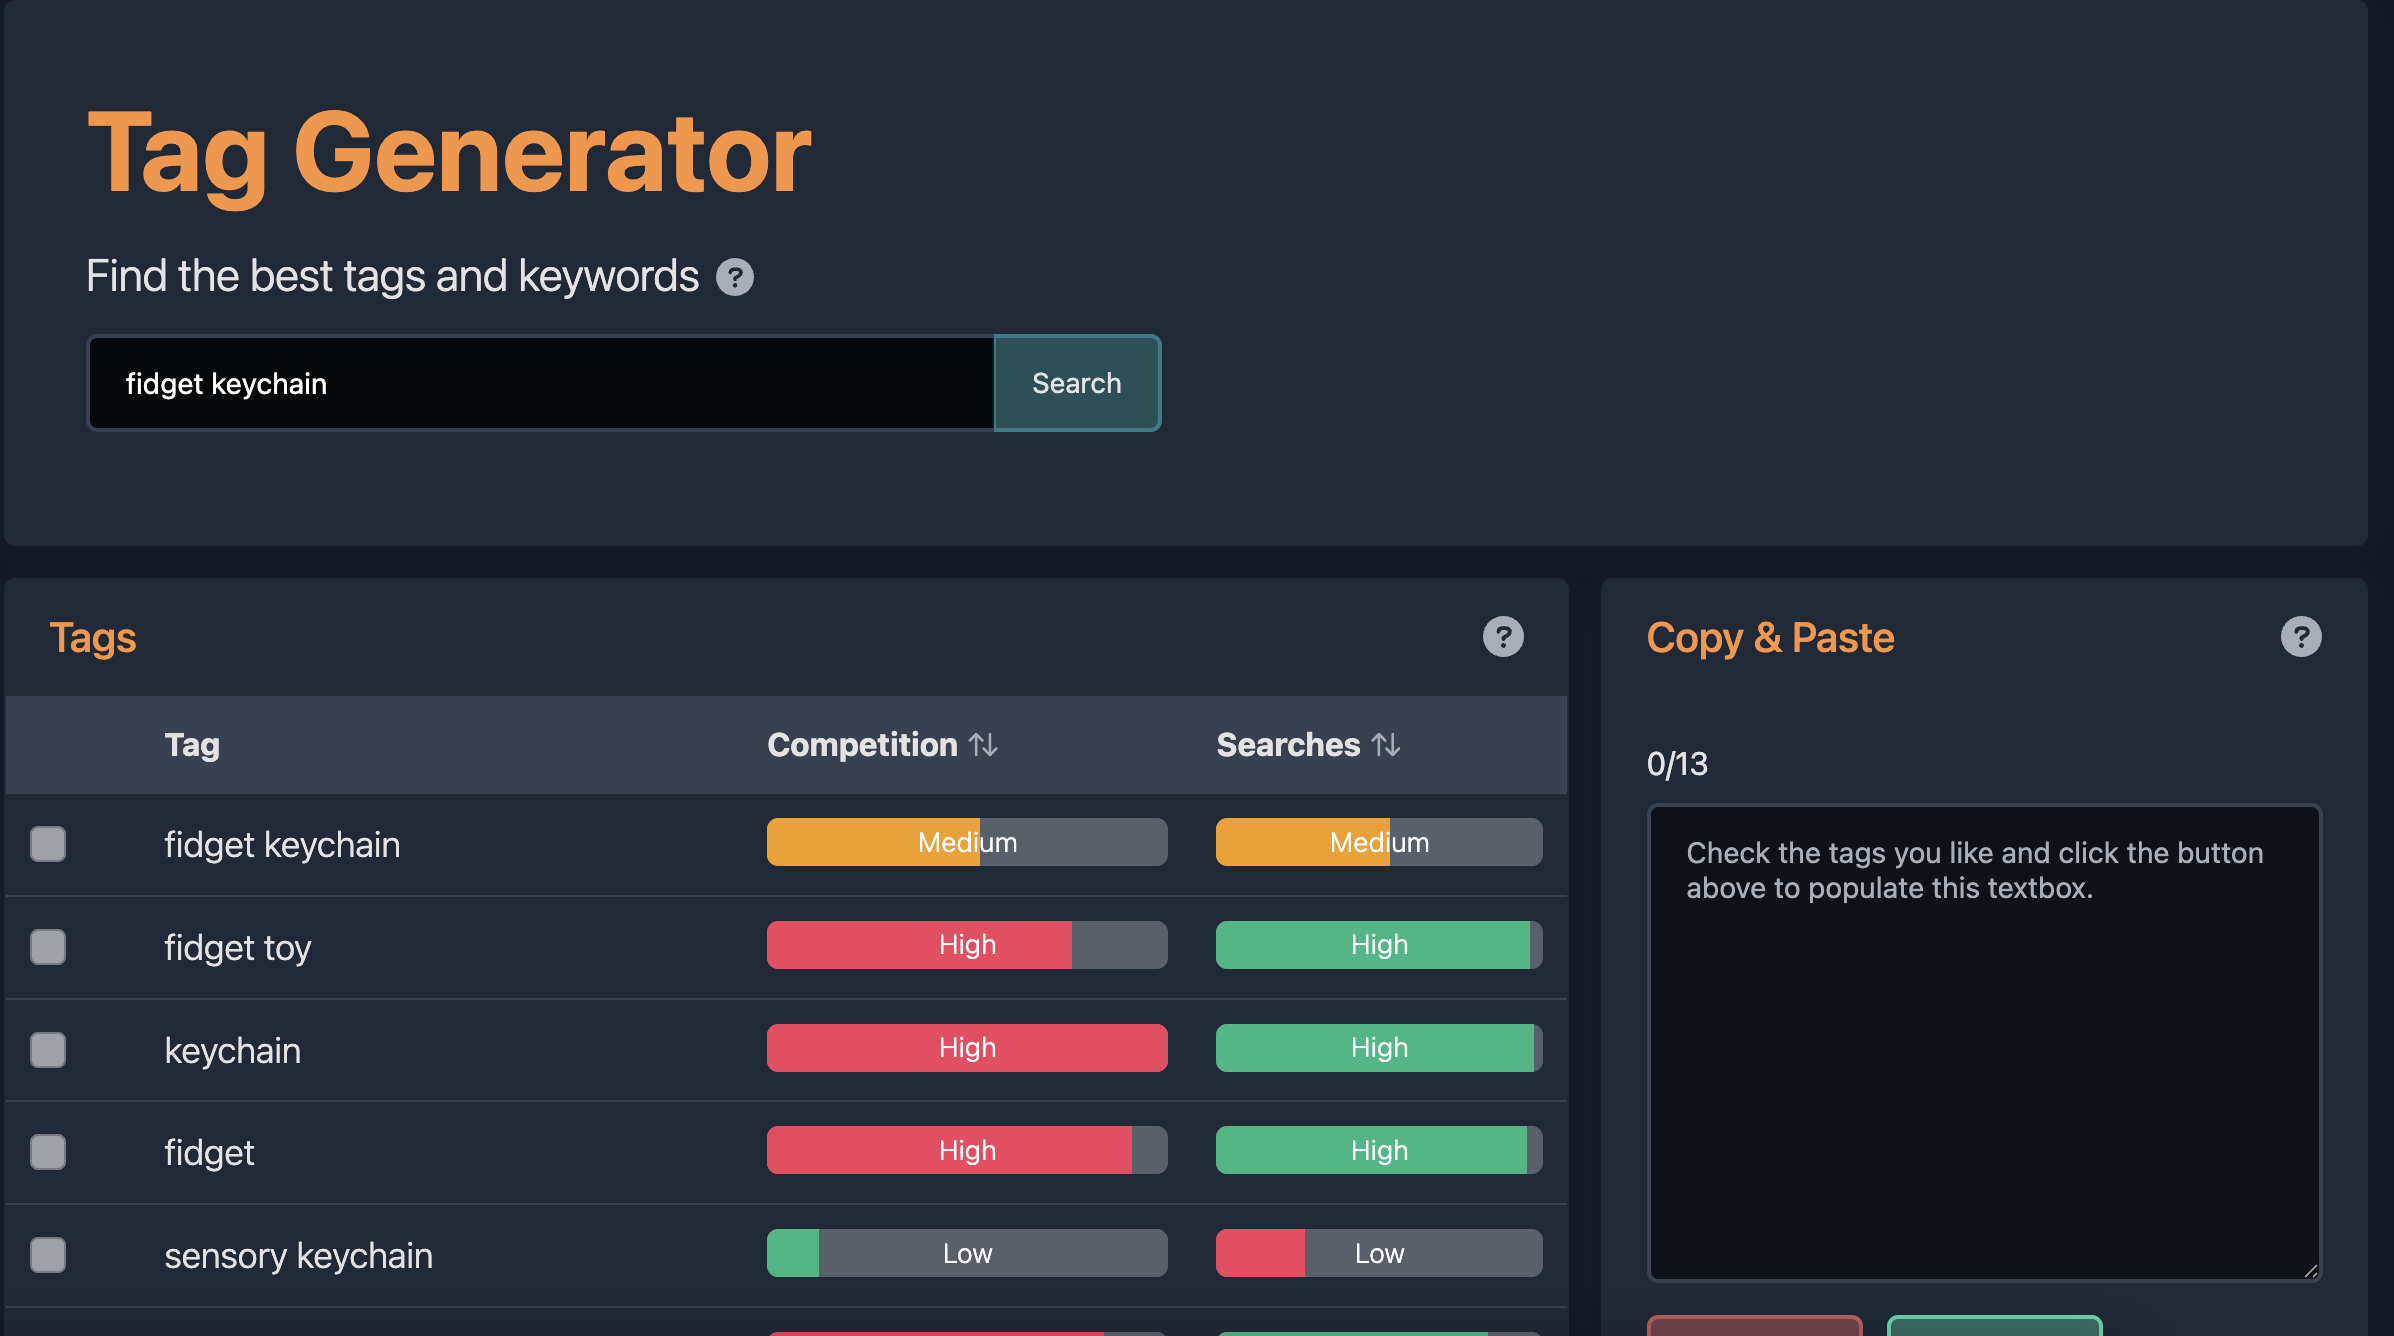Screen dimensions: 2394x1336
Task: Tick the 'fidget' tag checkbox
Action: click(x=48, y=1152)
